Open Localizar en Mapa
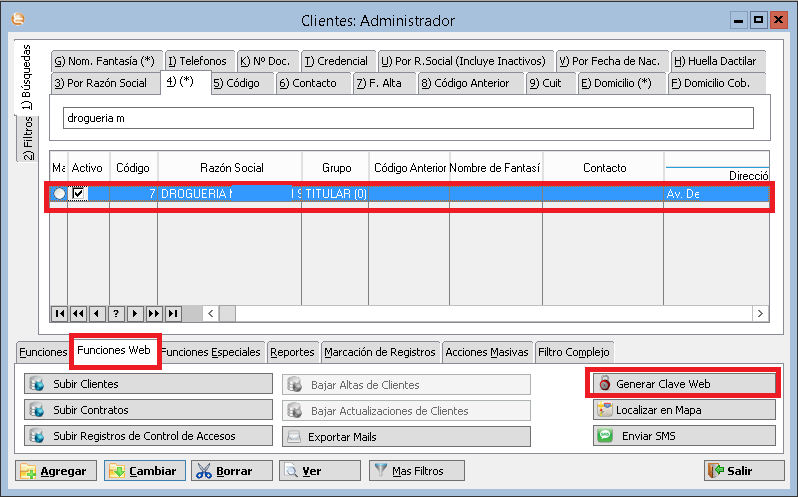 click(684, 410)
